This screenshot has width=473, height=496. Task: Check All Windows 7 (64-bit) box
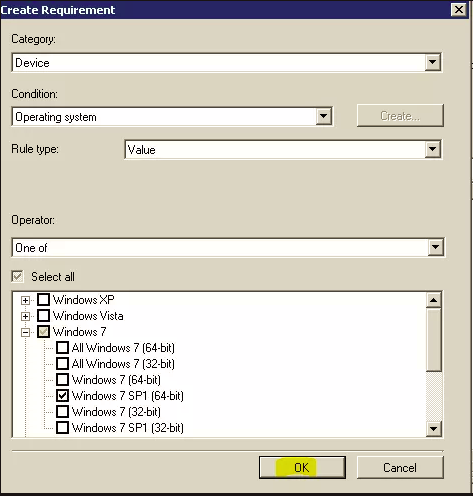coord(62,347)
